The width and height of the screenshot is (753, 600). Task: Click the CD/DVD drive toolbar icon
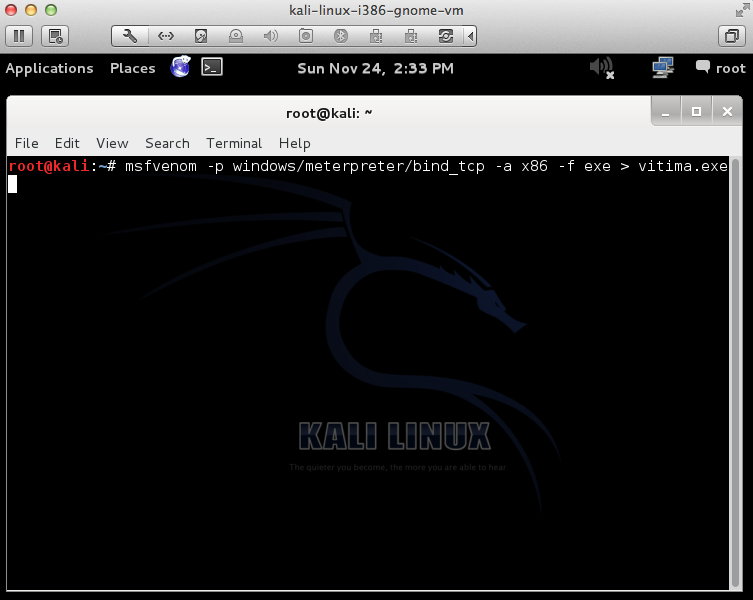click(236, 36)
